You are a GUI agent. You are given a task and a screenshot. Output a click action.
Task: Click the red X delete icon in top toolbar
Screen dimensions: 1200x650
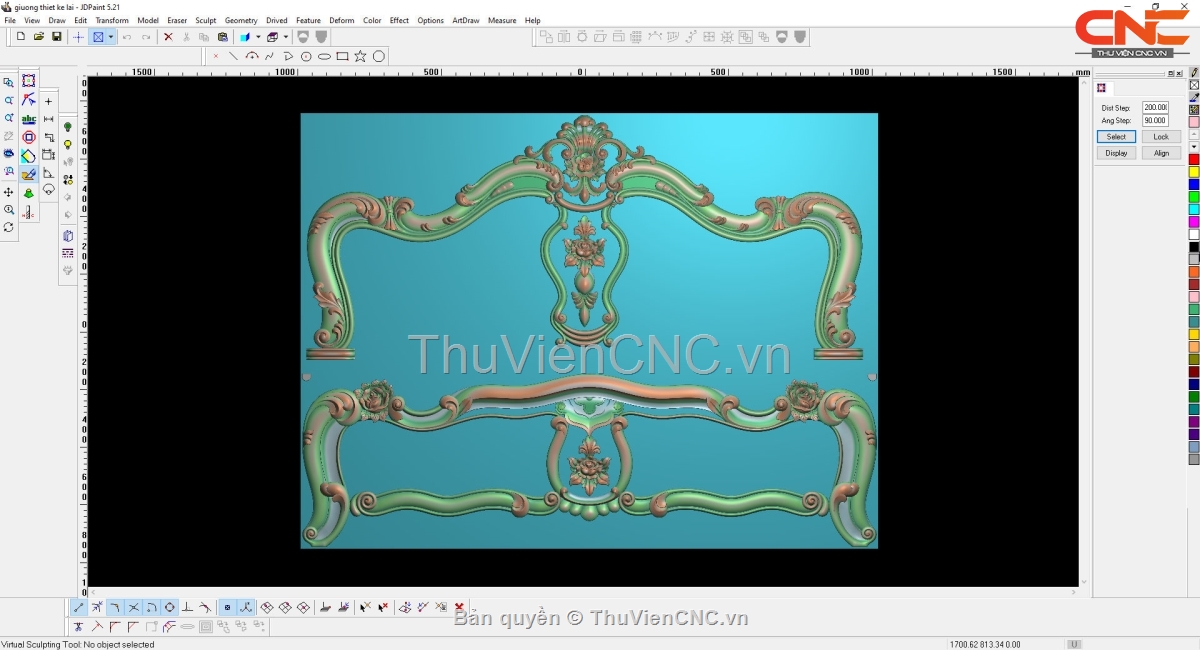coord(168,37)
